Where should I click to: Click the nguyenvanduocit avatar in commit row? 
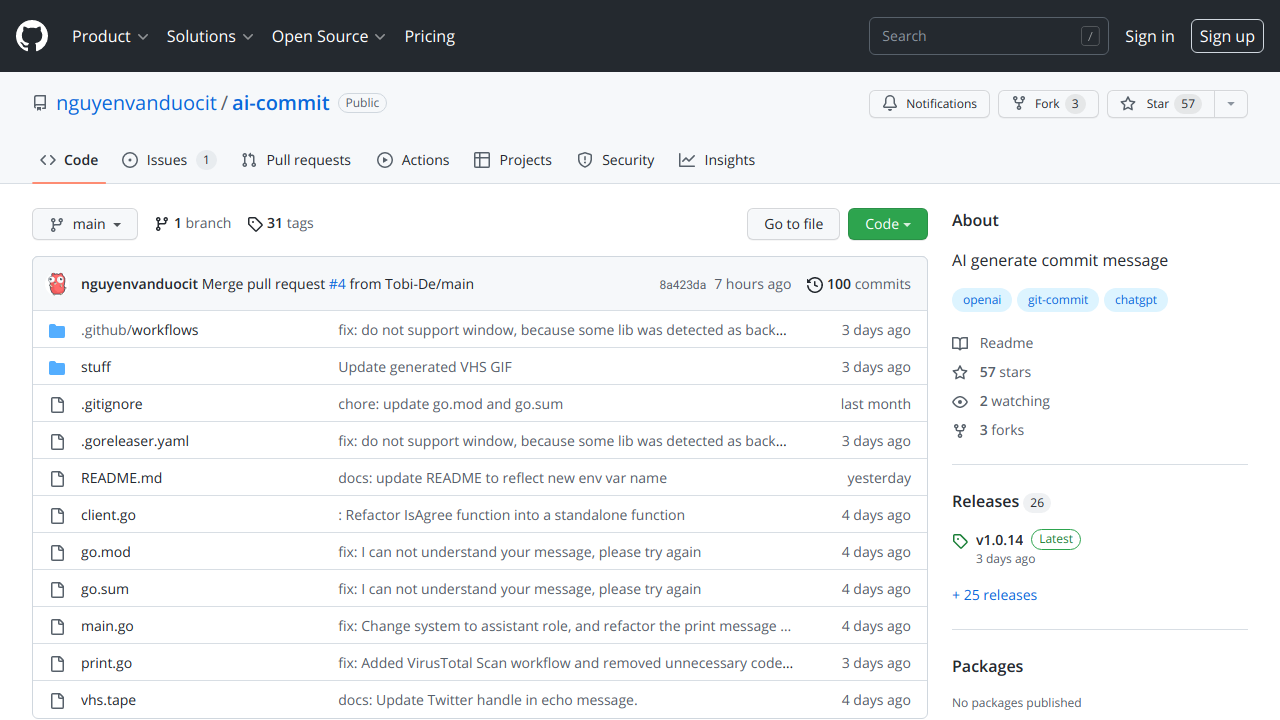tap(58, 284)
